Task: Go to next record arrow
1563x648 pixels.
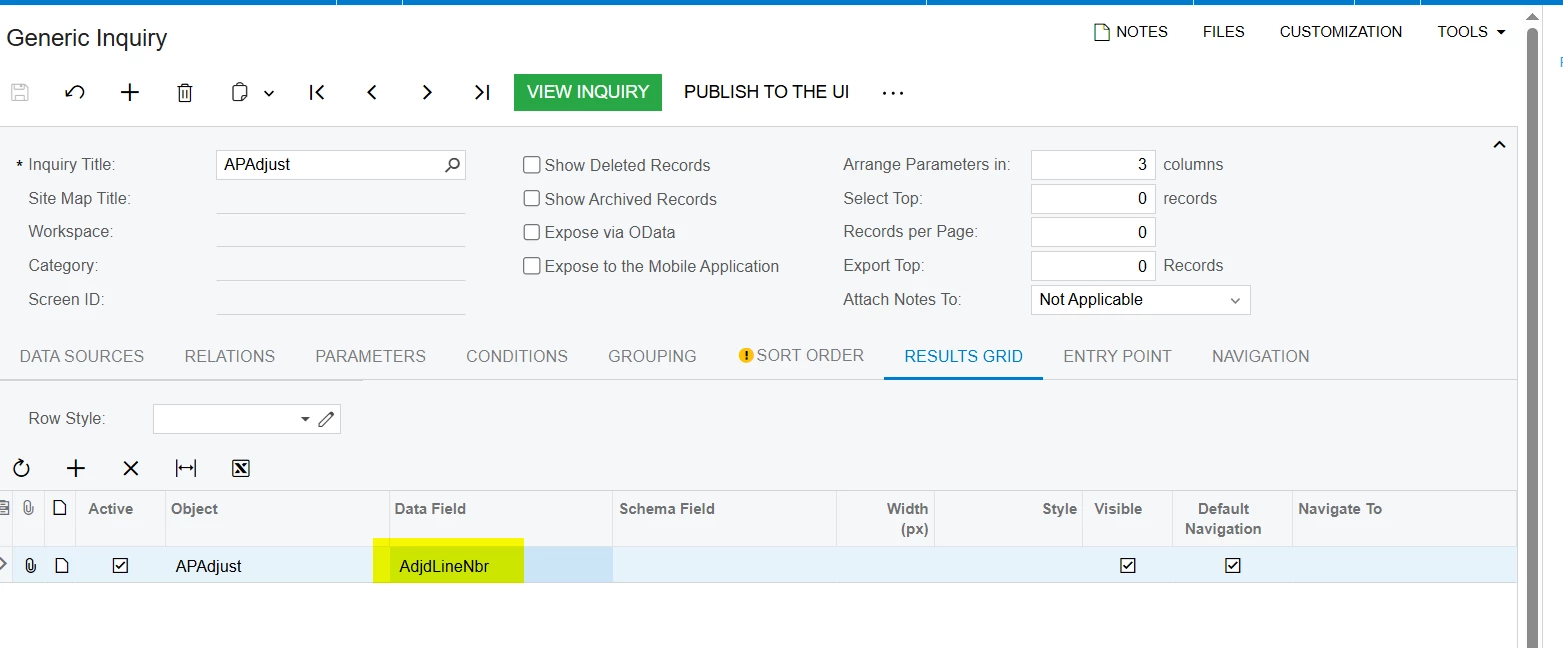Action: pos(427,92)
